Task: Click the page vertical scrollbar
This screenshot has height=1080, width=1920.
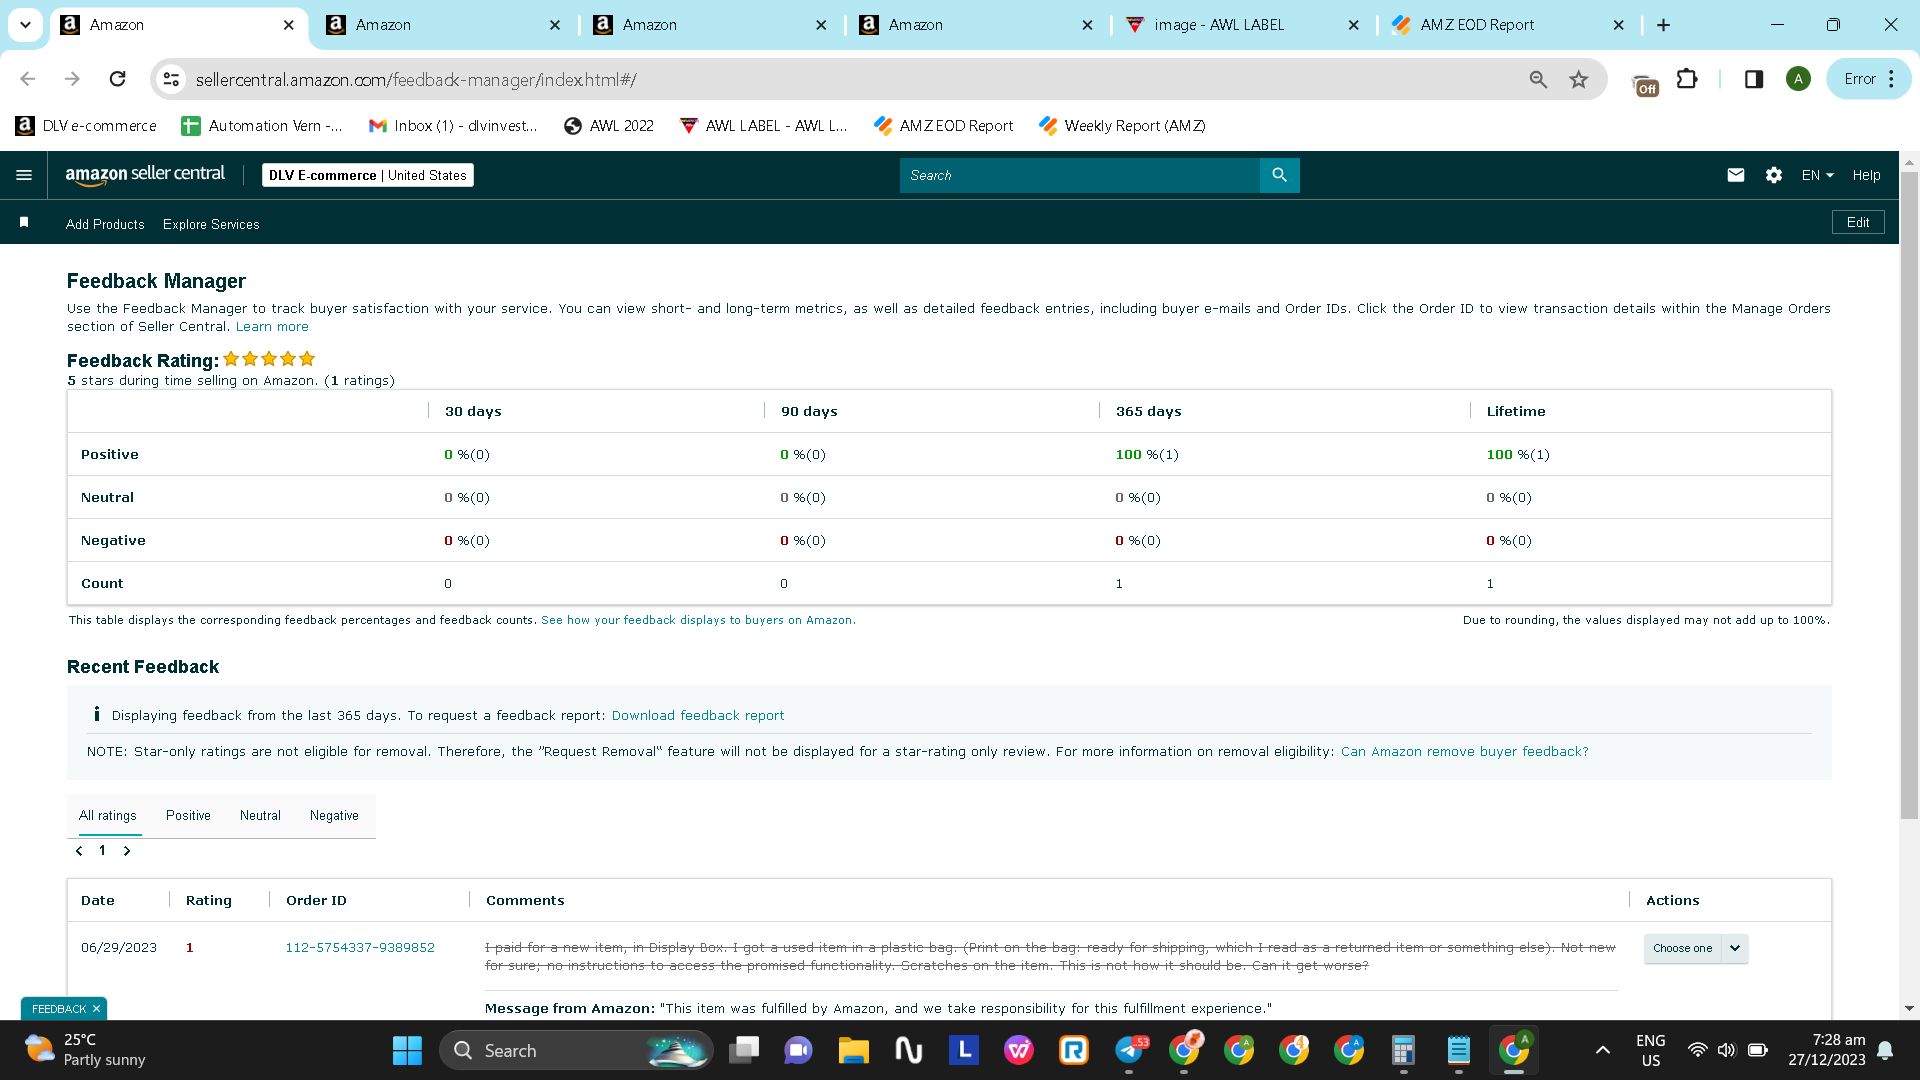Action: 1909,495
